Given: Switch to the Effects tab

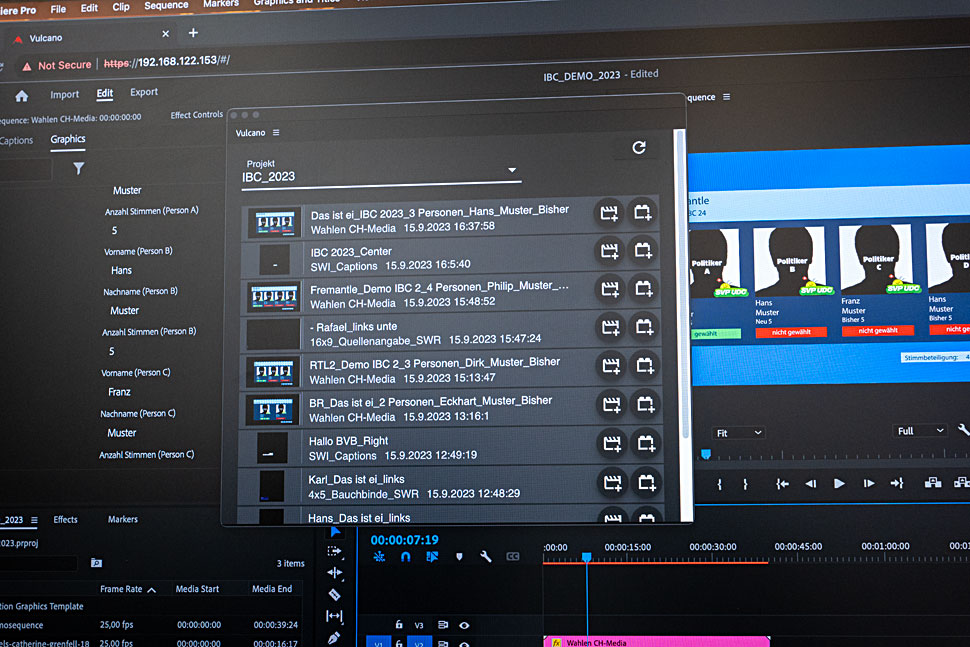Looking at the screenshot, I should [66, 520].
